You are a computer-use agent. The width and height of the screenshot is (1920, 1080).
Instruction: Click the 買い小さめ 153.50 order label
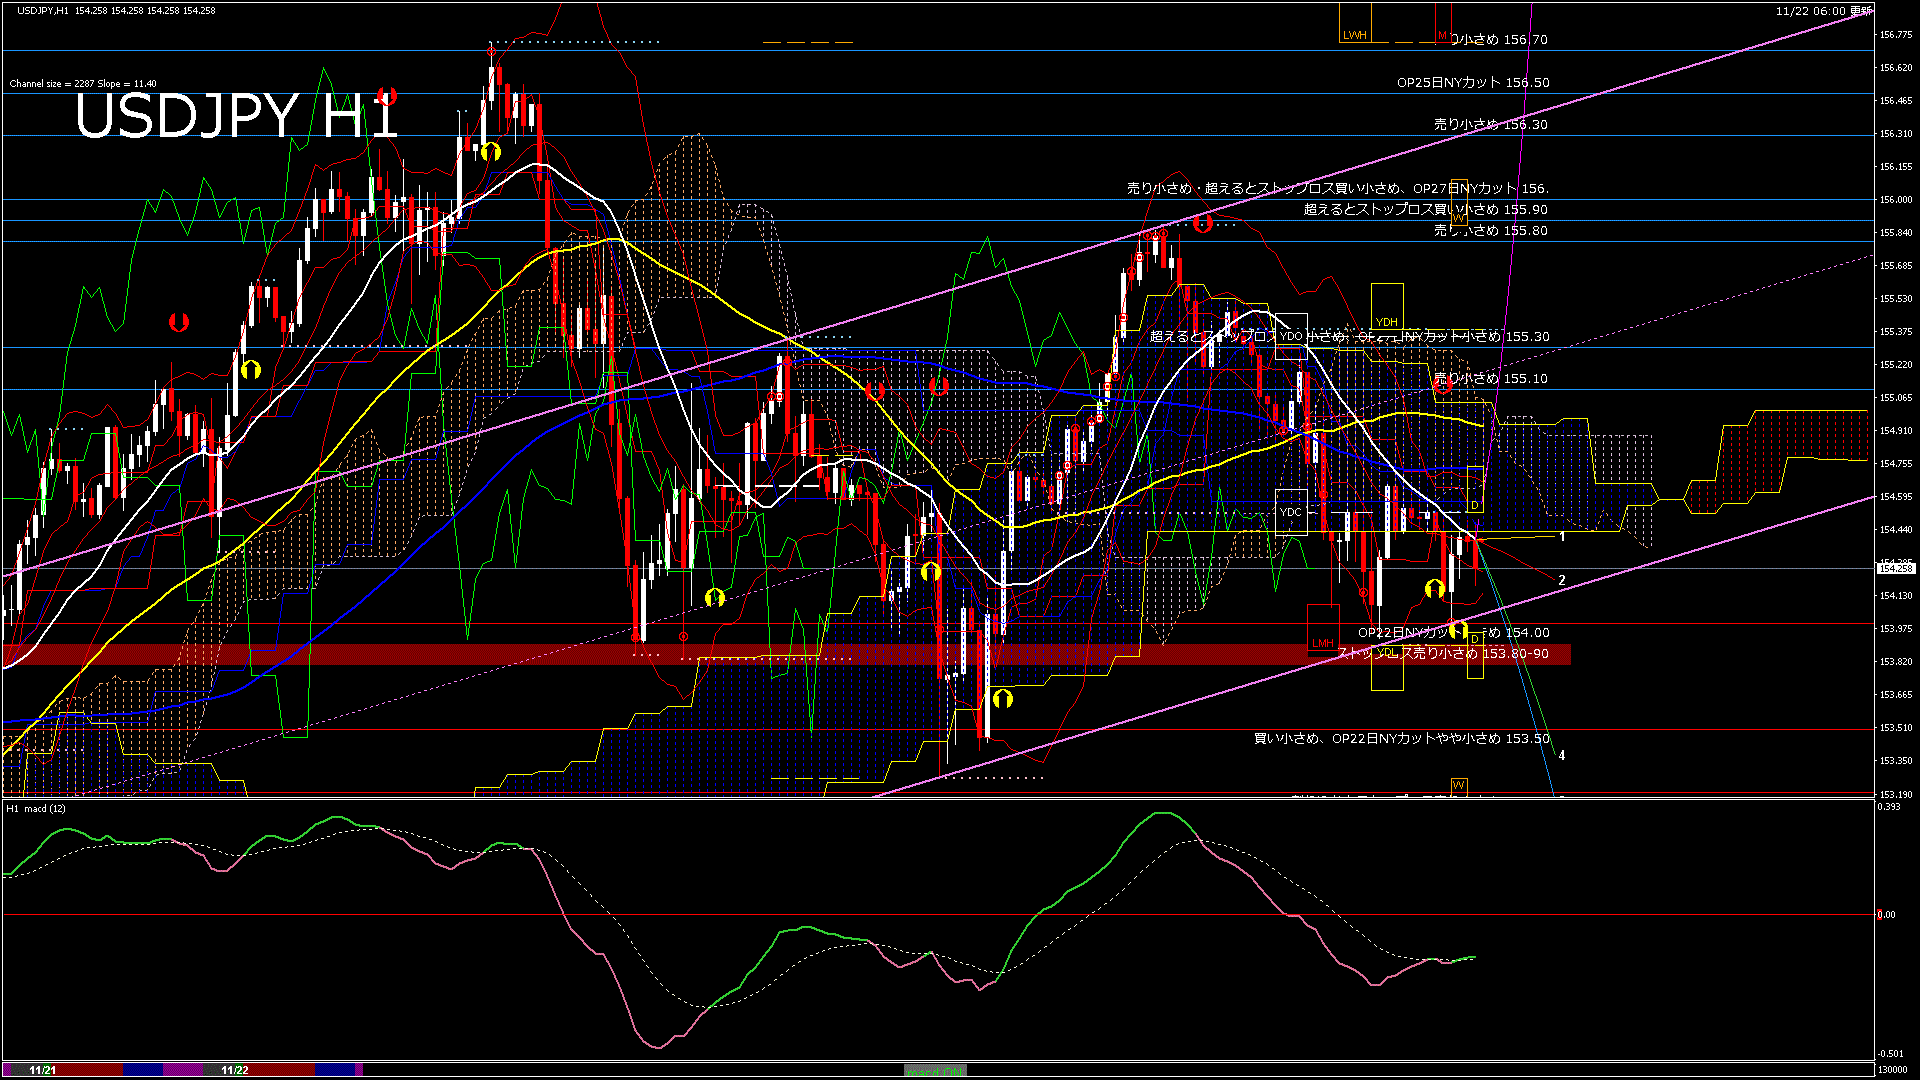1401,739
